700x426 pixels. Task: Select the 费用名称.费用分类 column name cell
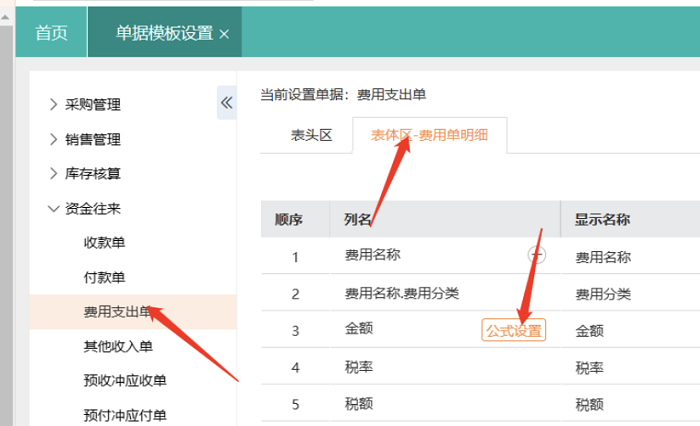coord(402,293)
